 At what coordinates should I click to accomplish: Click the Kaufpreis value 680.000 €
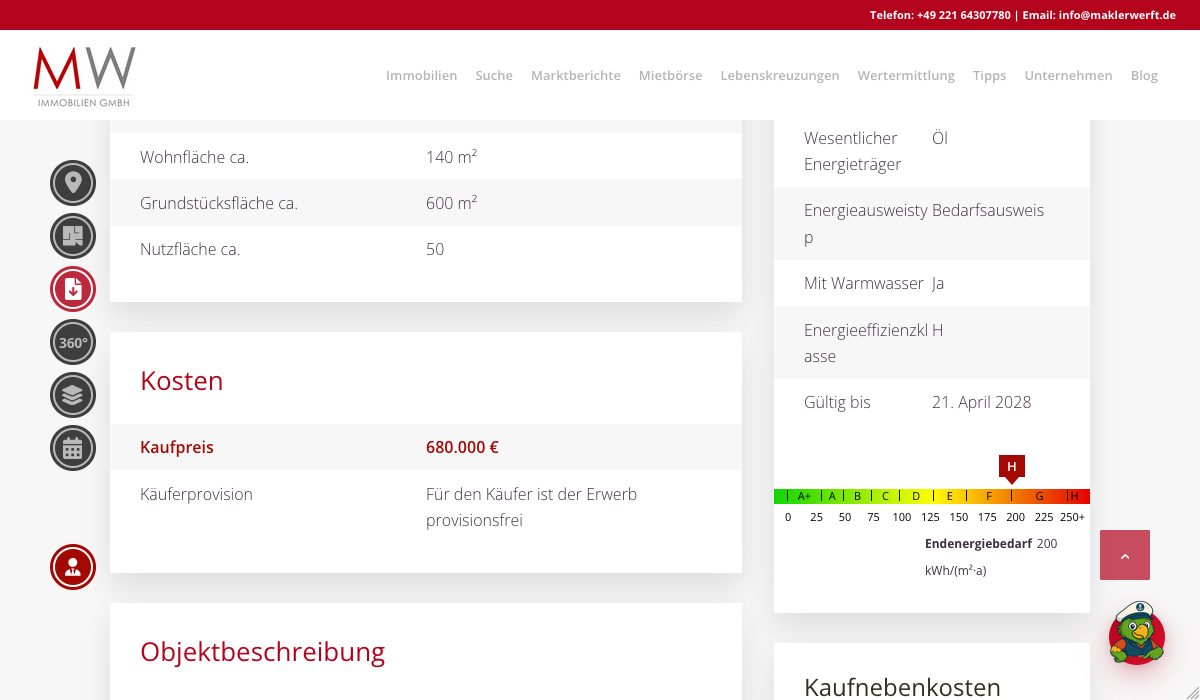pyautogui.click(x=462, y=447)
